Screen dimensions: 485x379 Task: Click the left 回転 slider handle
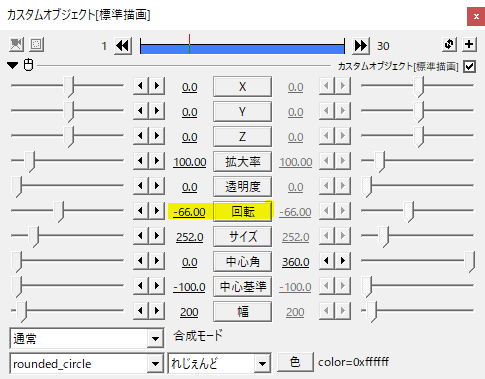pos(59,212)
